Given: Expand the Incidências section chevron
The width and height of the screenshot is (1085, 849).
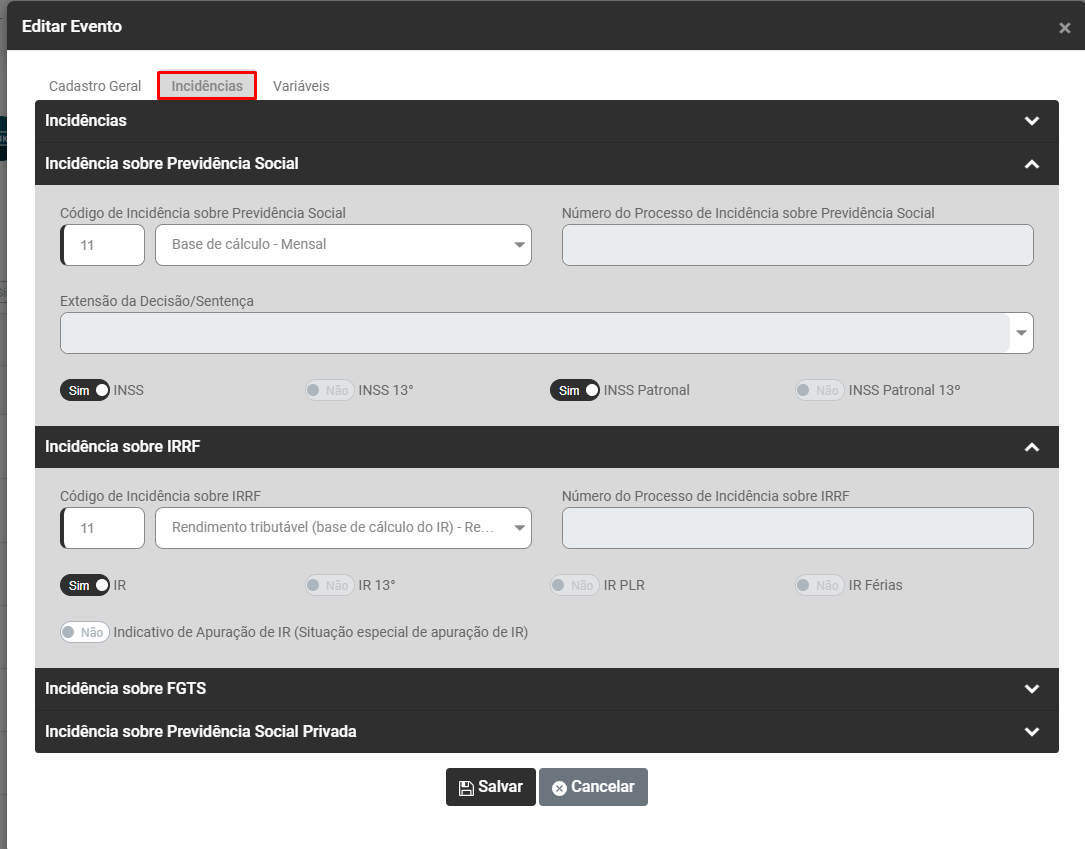Looking at the screenshot, I should [x=1032, y=120].
